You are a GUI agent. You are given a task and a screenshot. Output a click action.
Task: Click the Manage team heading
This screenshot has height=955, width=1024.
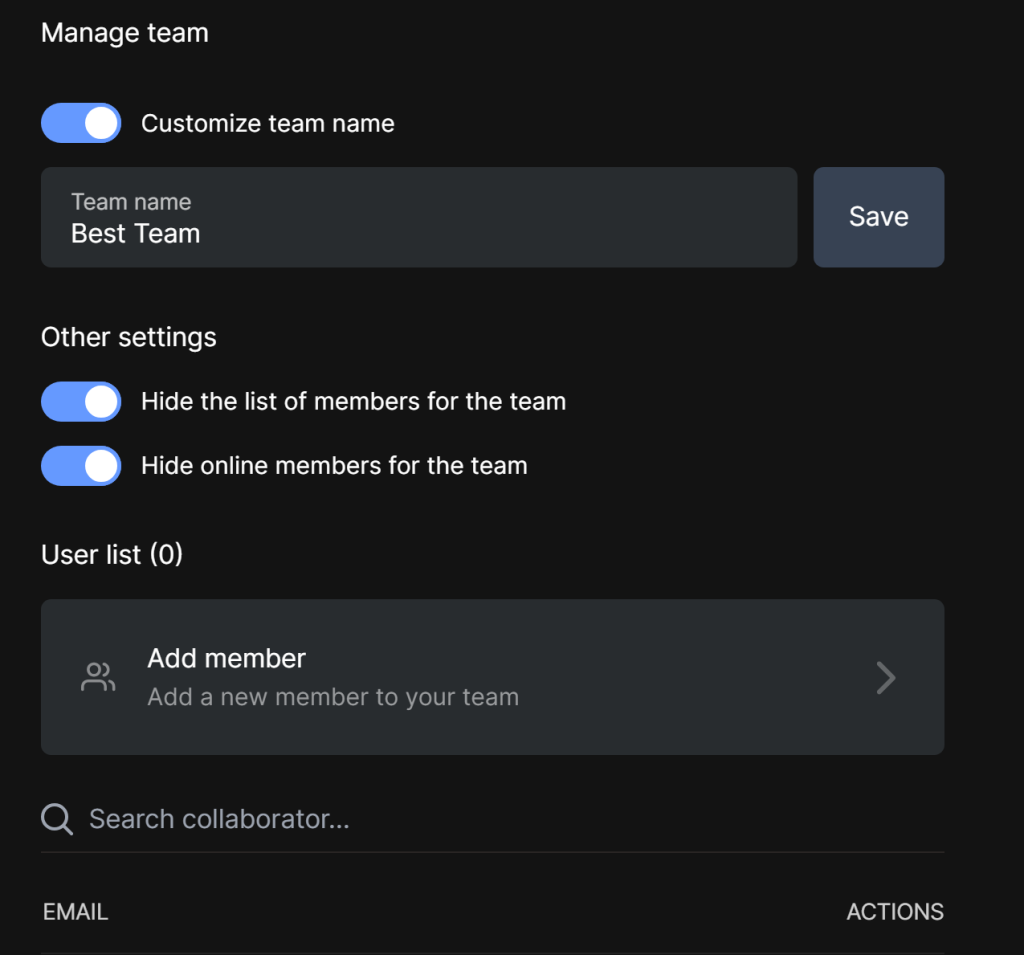[125, 33]
